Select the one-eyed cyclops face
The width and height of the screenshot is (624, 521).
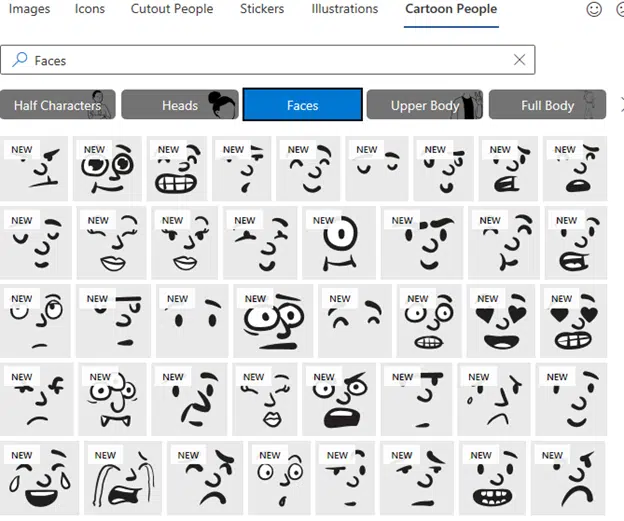tap(339, 242)
